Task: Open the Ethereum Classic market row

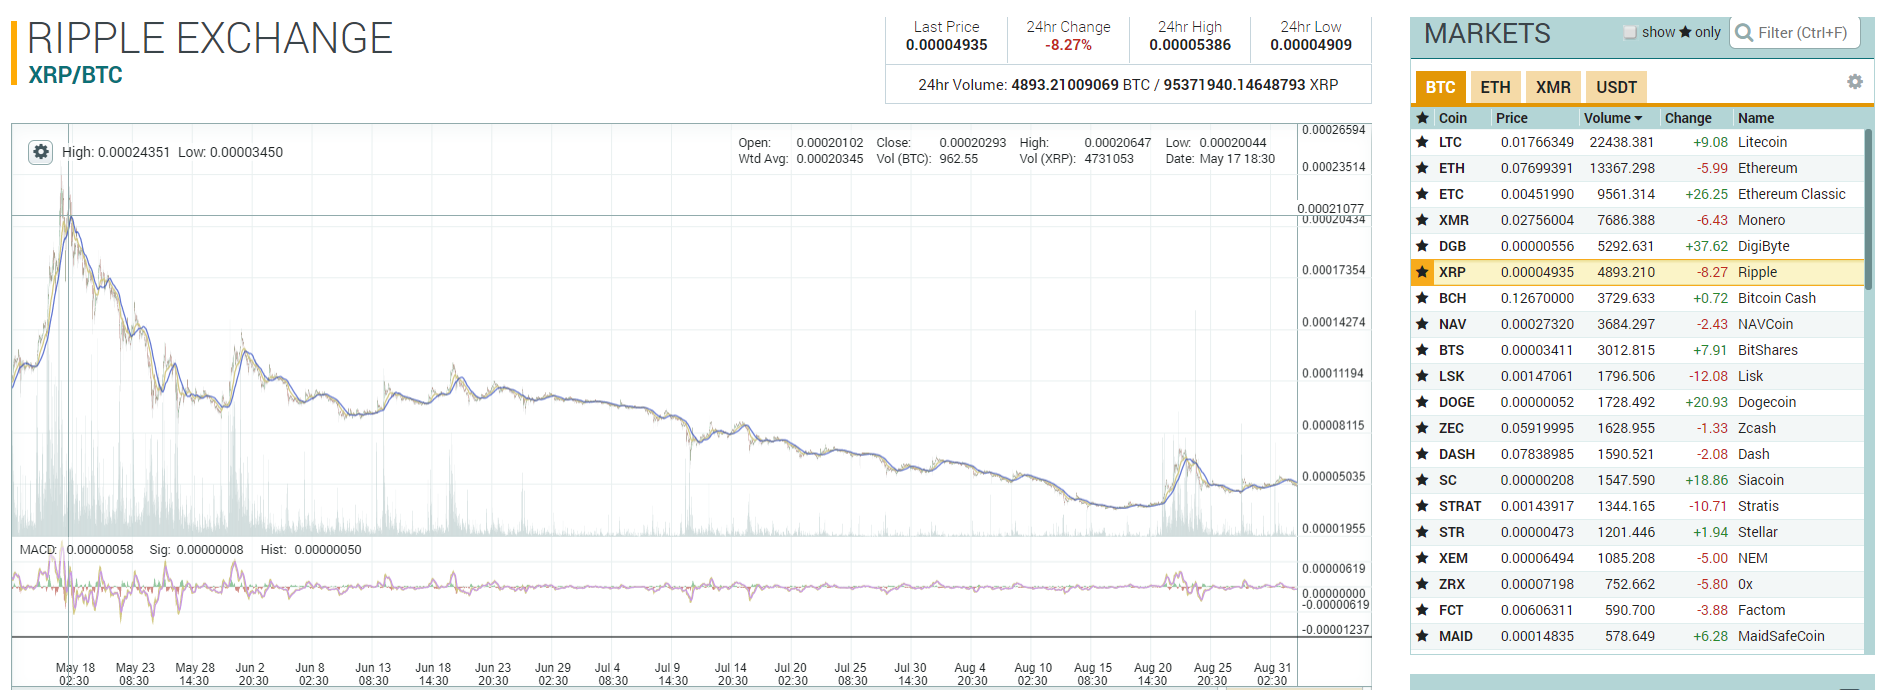Action: click(1637, 194)
